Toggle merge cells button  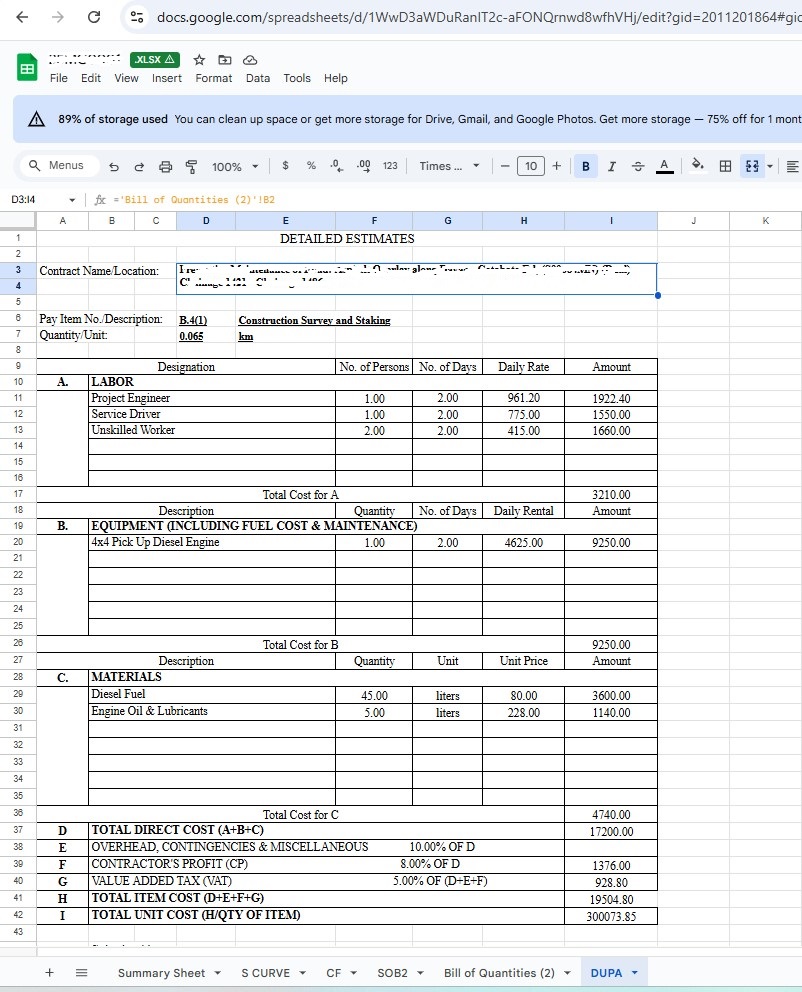pyautogui.click(x=752, y=166)
